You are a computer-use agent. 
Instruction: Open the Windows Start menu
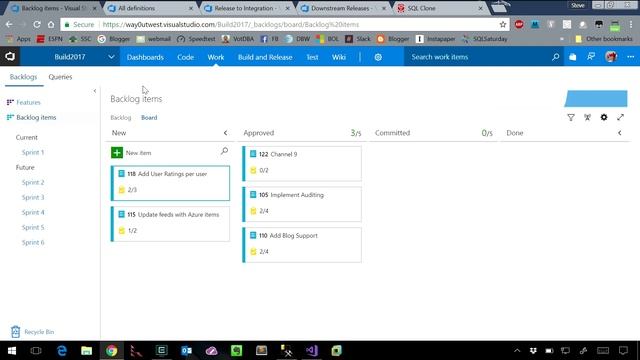tap(12, 351)
